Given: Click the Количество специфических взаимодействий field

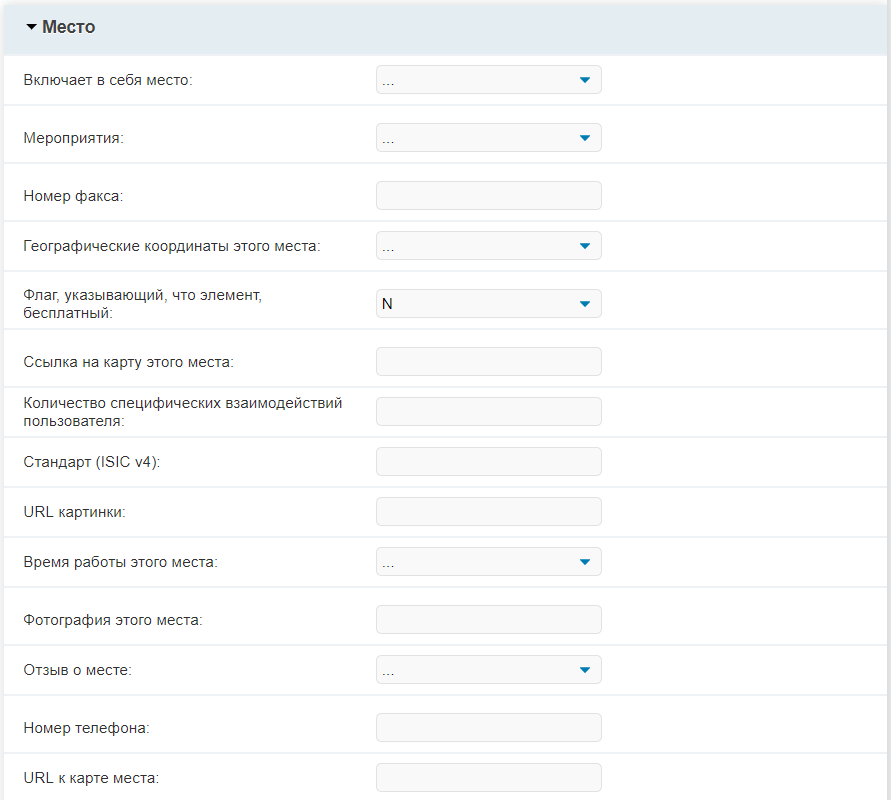Looking at the screenshot, I should click(489, 411).
